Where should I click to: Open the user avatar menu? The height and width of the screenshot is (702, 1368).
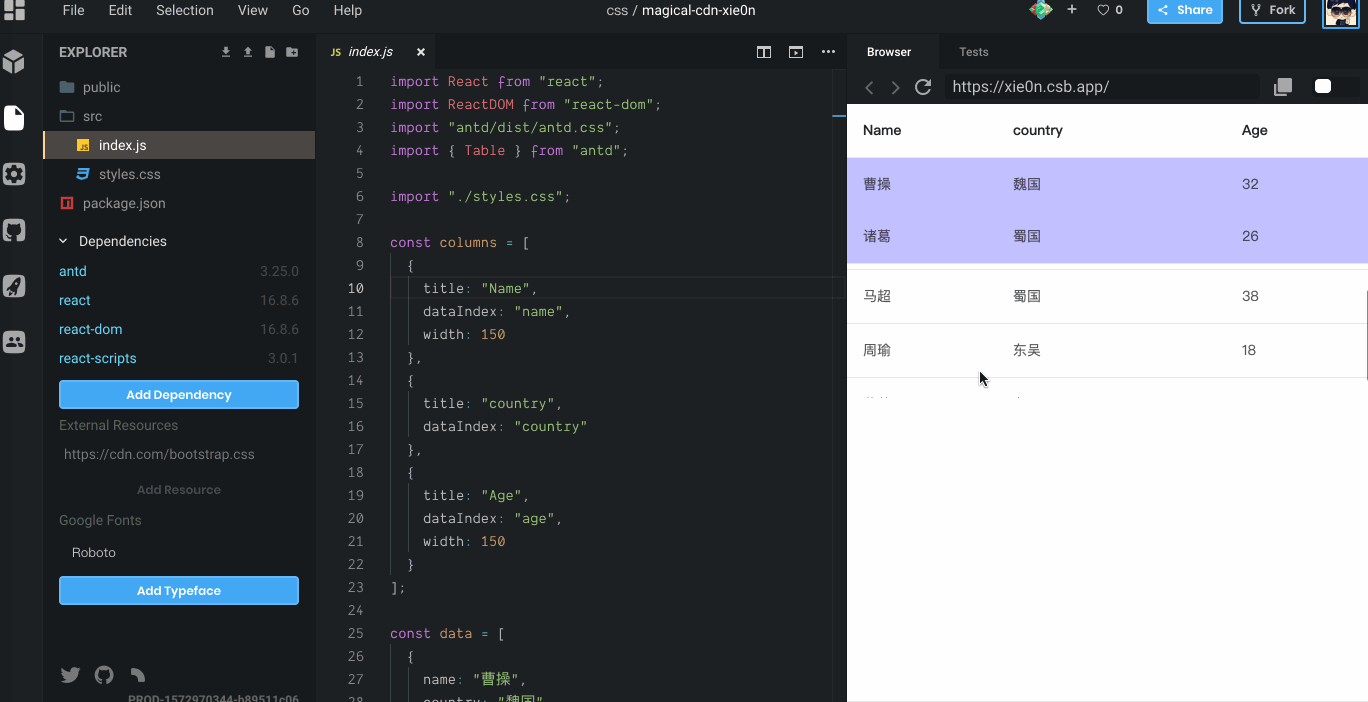(1341, 12)
